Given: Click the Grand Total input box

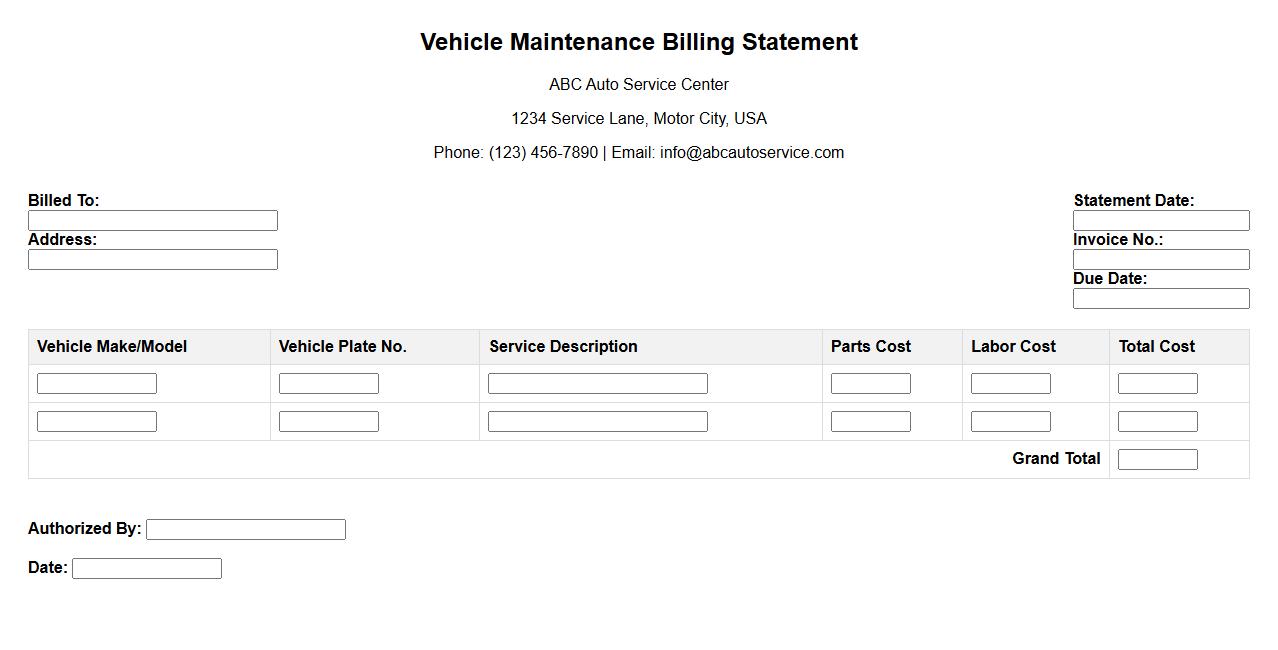Looking at the screenshot, I should (1158, 460).
